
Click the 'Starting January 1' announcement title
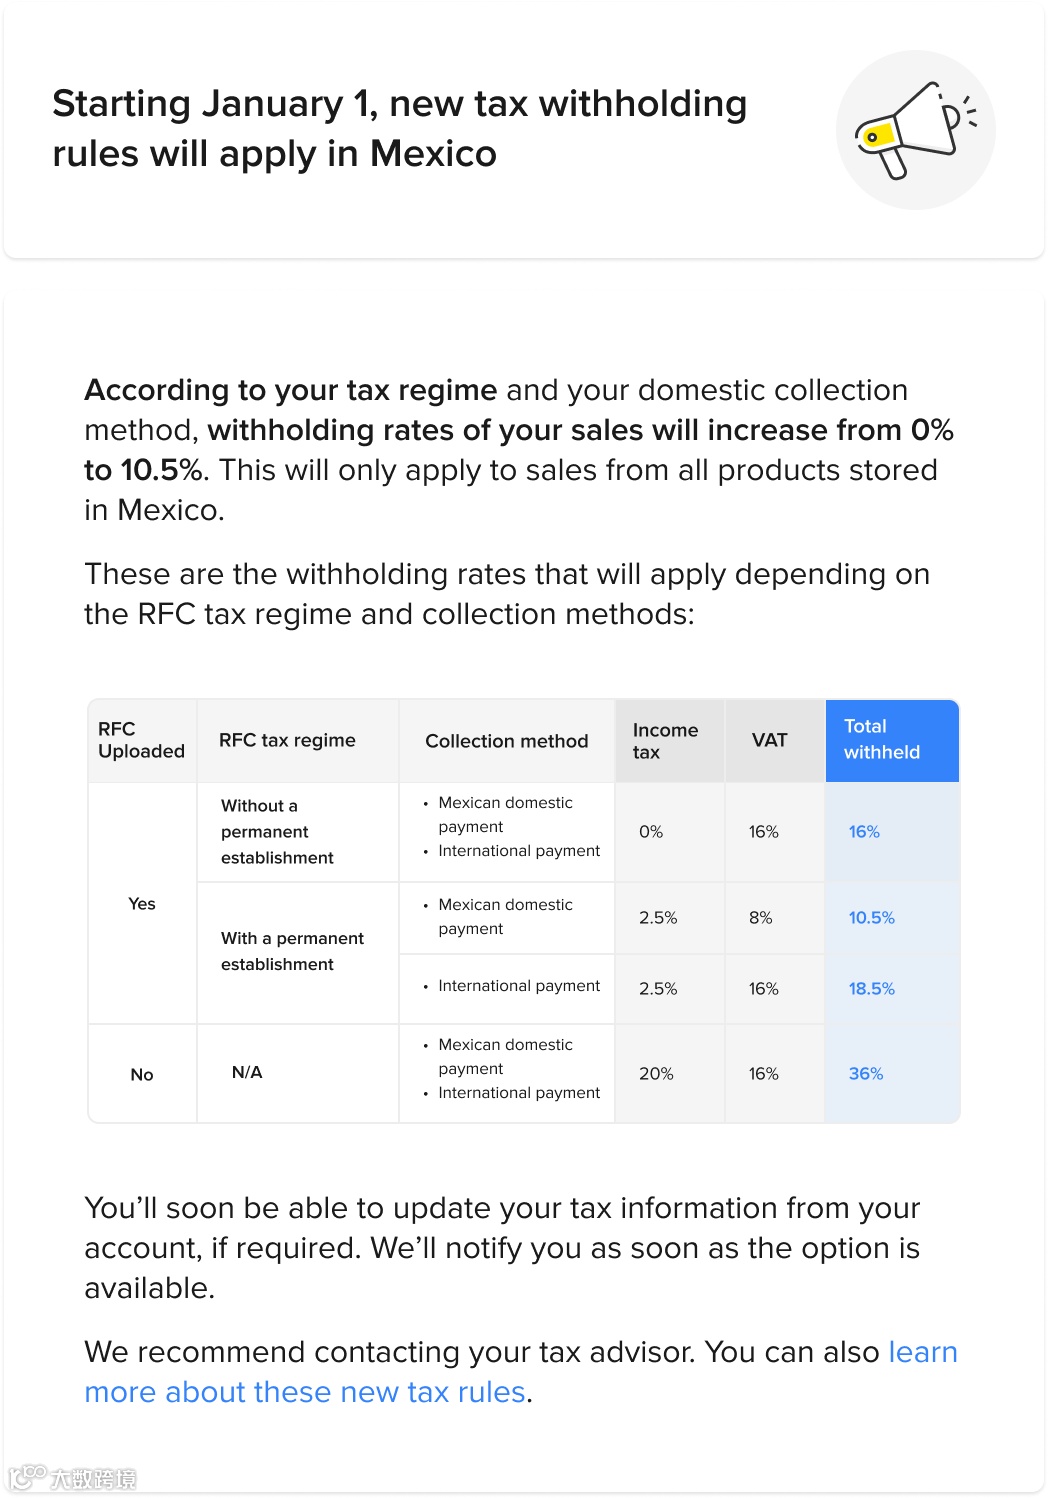[x=399, y=129]
